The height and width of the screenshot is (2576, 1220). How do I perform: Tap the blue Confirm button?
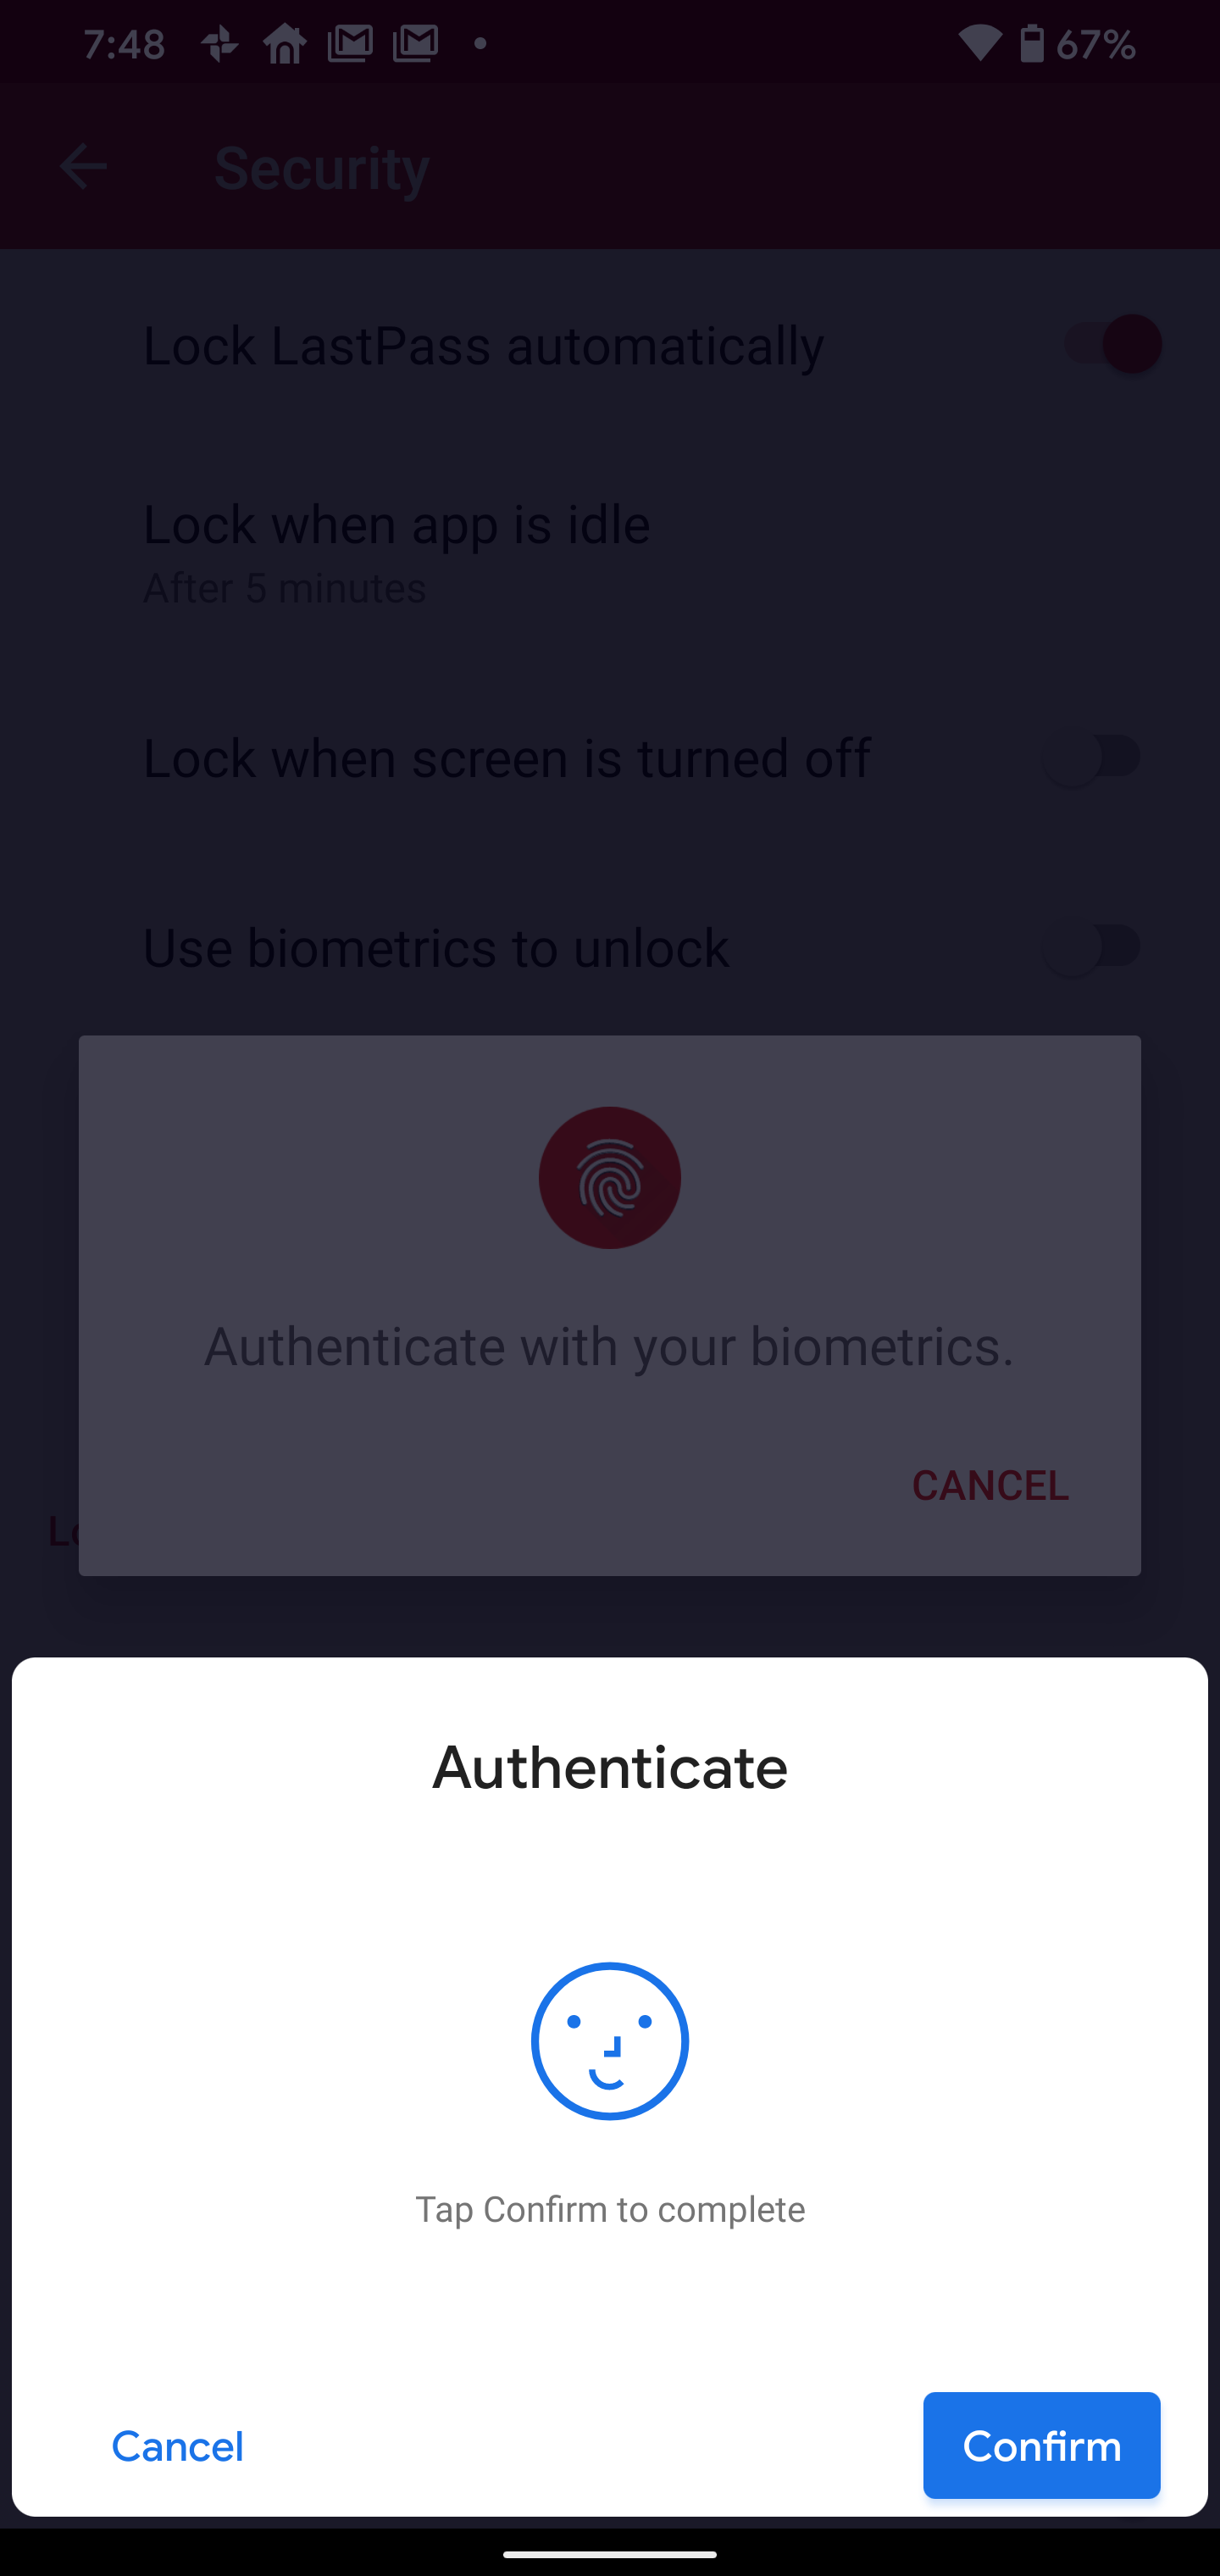[x=1041, y=2445]
